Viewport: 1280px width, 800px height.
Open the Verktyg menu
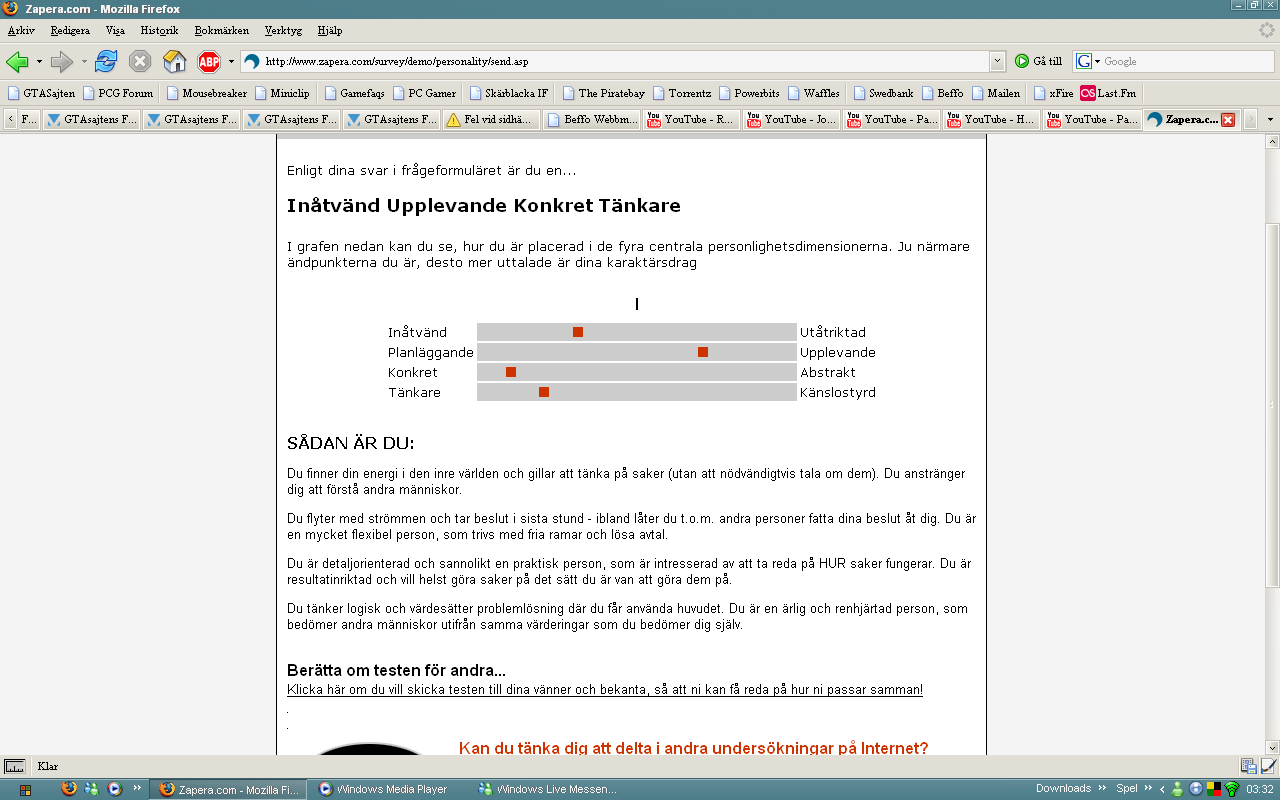(x=283, y=31)
